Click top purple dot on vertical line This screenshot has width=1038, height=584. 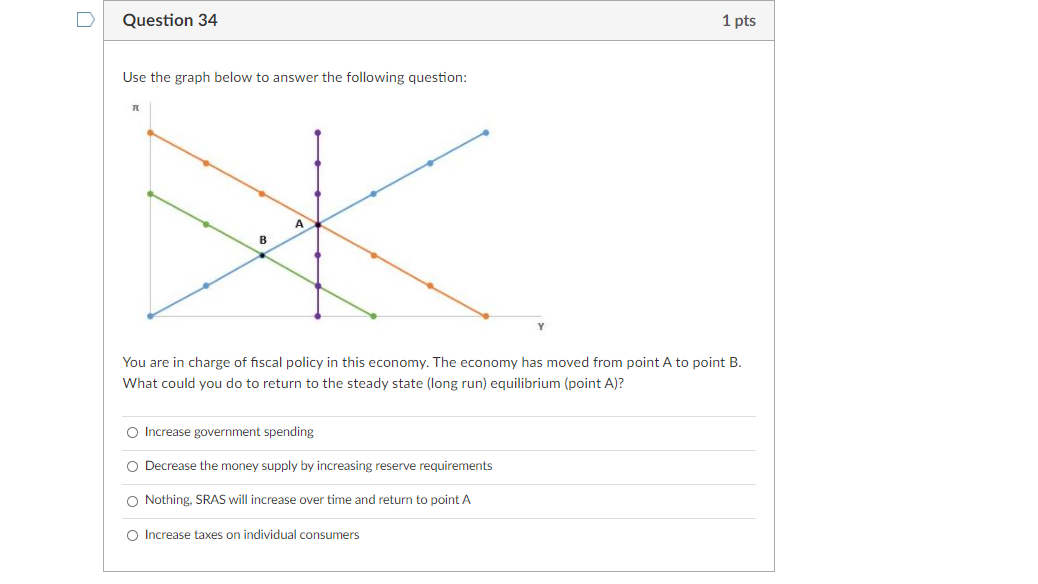click(x=318, y=133)
